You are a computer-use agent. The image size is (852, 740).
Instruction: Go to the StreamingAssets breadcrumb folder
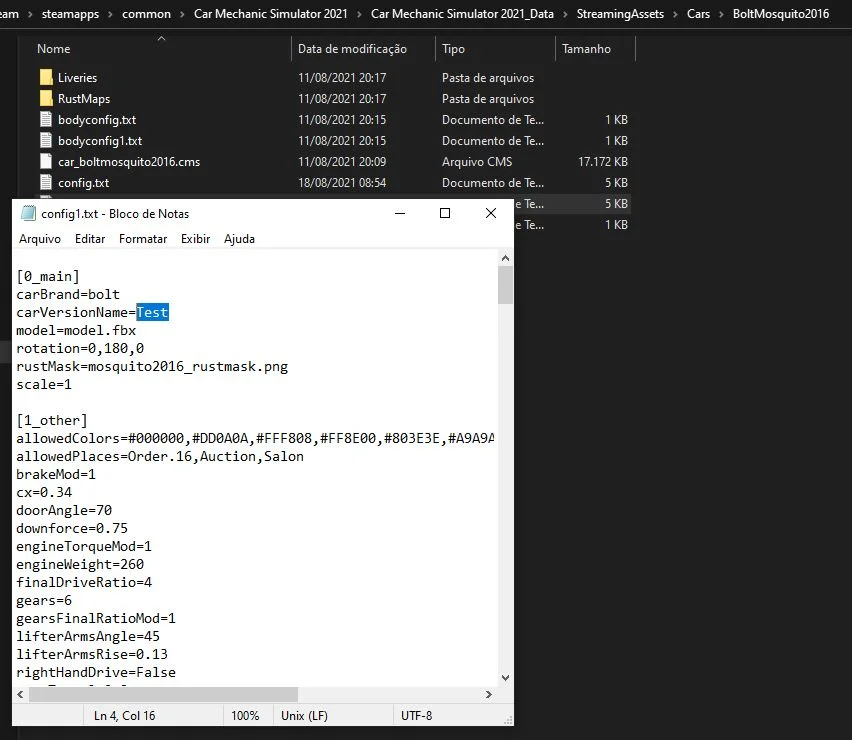[620, 14]
